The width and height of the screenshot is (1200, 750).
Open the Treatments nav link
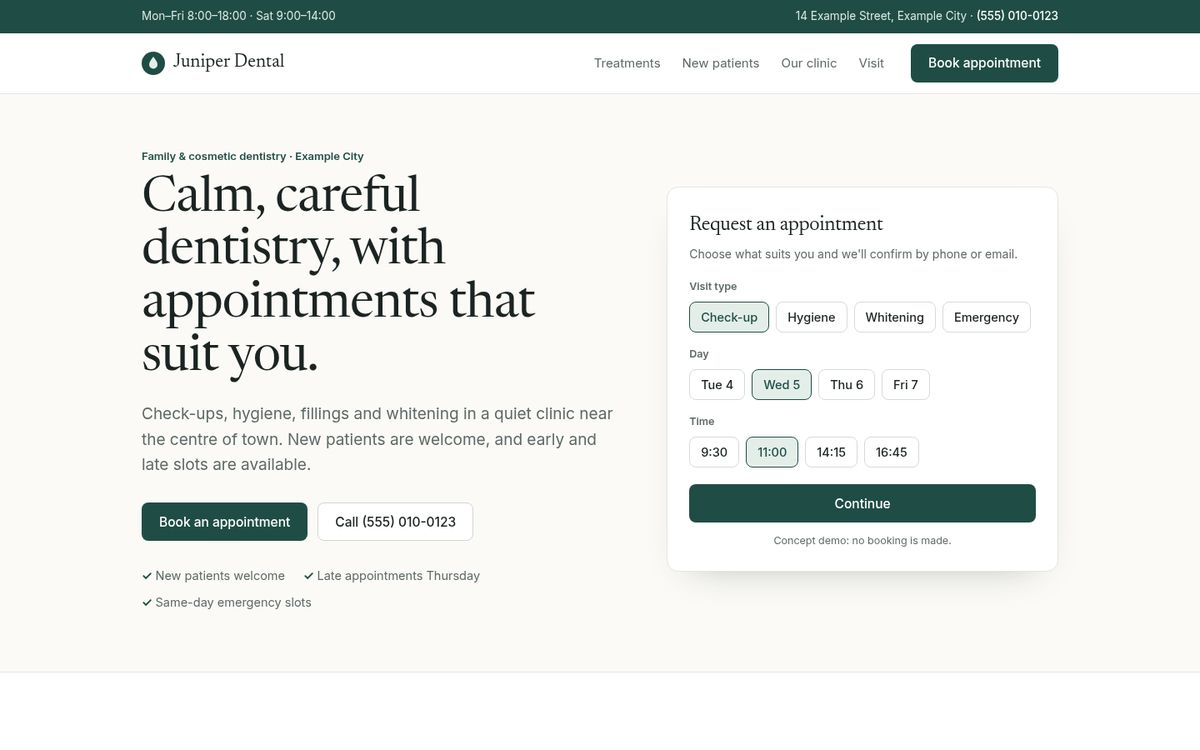coord(627,63)
